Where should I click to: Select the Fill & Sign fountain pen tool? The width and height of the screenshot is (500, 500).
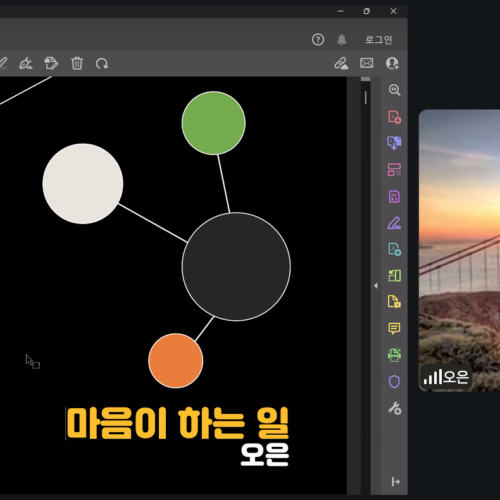tap(26, 63)
